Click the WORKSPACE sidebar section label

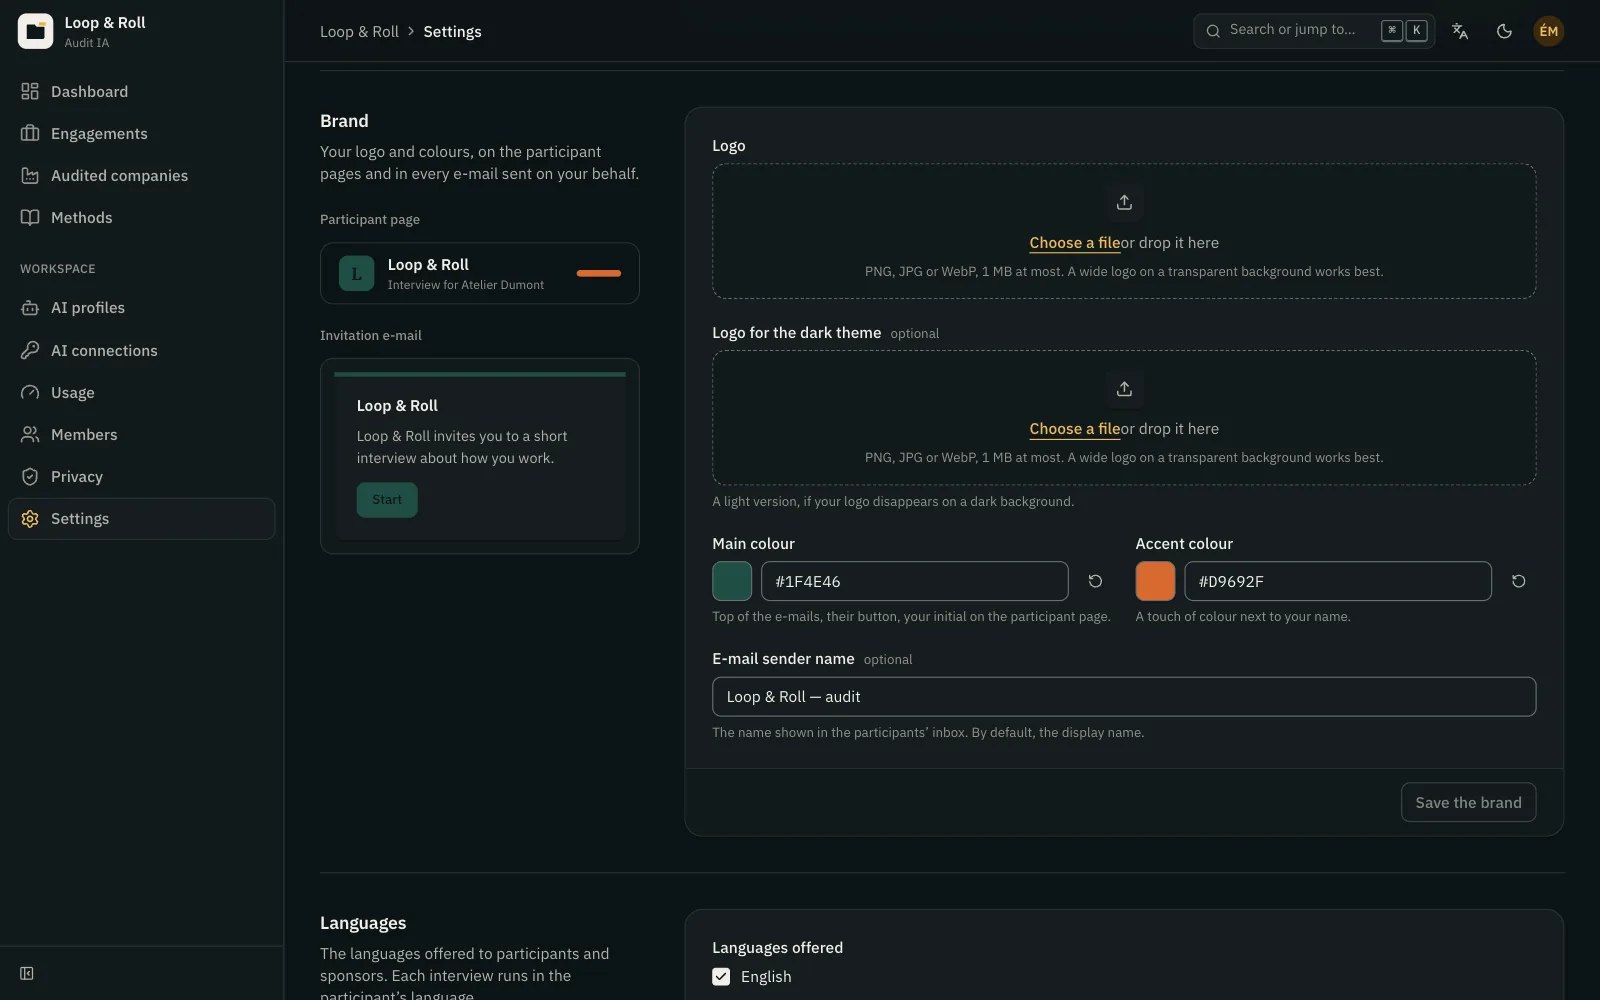tap(58, 269)
